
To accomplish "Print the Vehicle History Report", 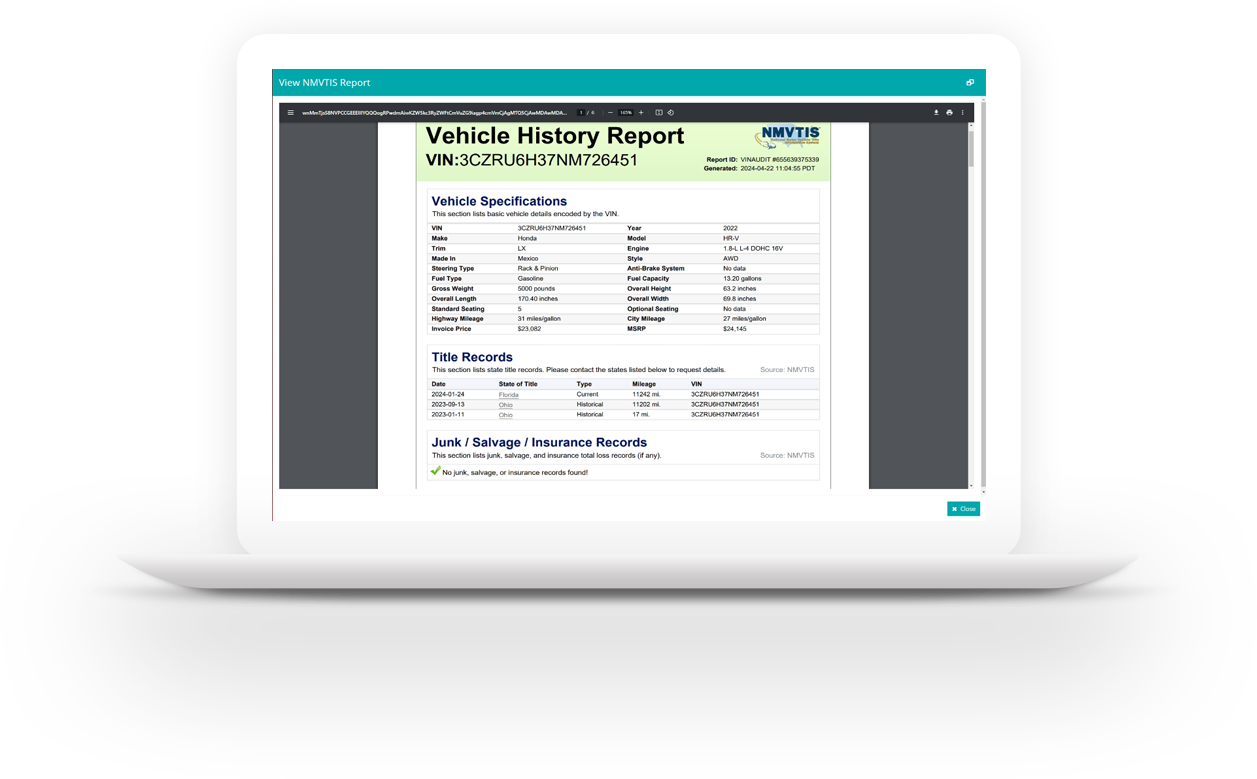I will coord(949,112).
